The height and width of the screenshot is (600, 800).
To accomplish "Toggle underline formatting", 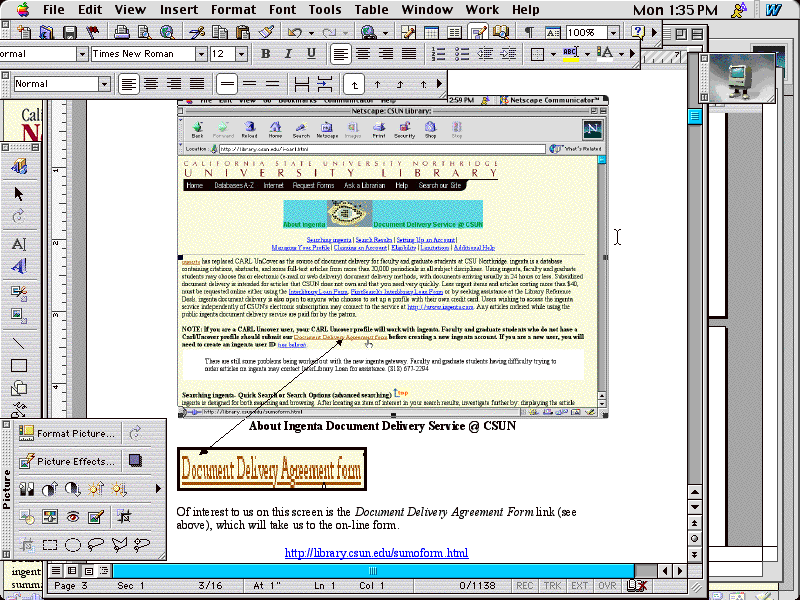I will click(x=311, y=54).
